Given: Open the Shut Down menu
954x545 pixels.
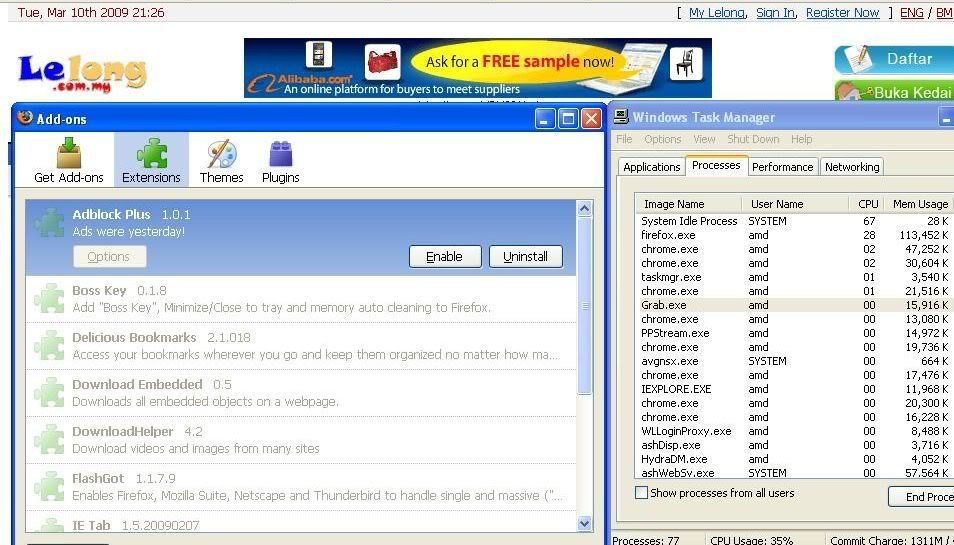Looking at the screenshot, I should point(752,139).
